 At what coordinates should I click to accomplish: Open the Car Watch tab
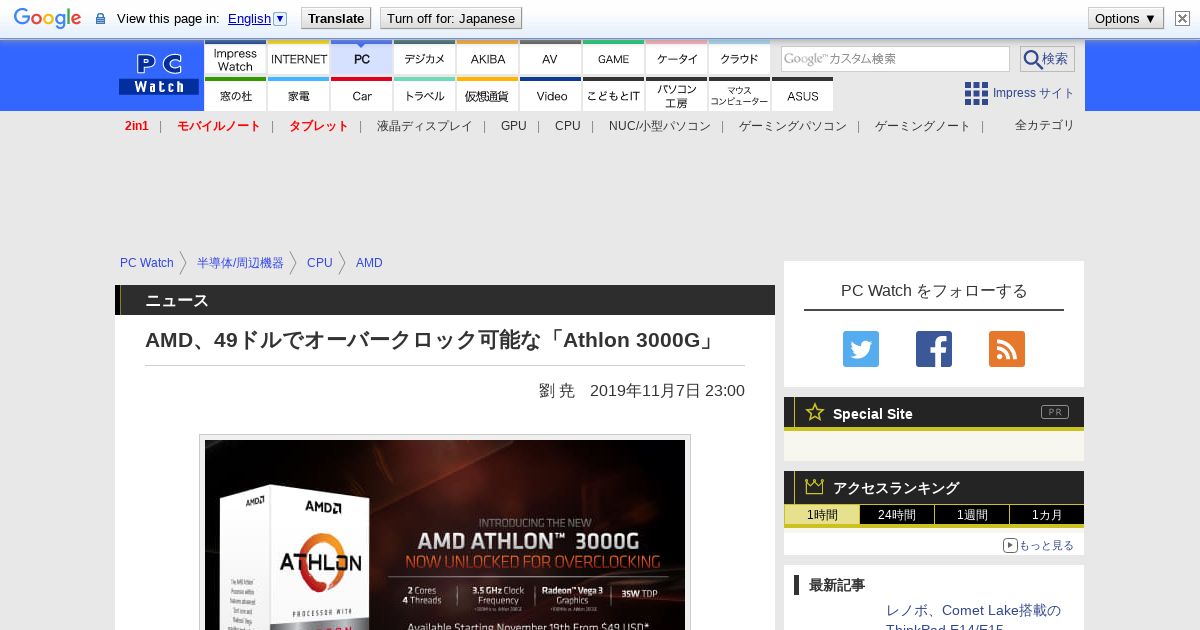pyautogui.click(x=362, y=95)
